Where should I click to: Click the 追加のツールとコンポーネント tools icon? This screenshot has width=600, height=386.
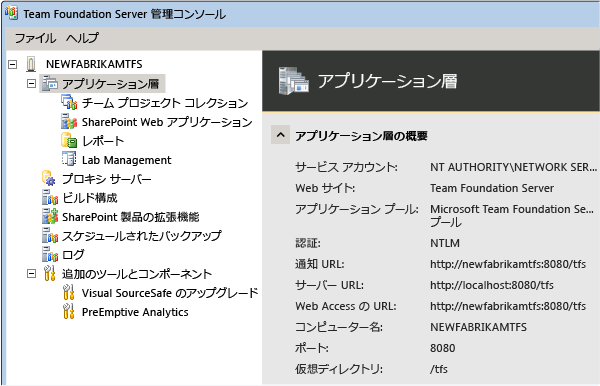[x=49, y=274]
